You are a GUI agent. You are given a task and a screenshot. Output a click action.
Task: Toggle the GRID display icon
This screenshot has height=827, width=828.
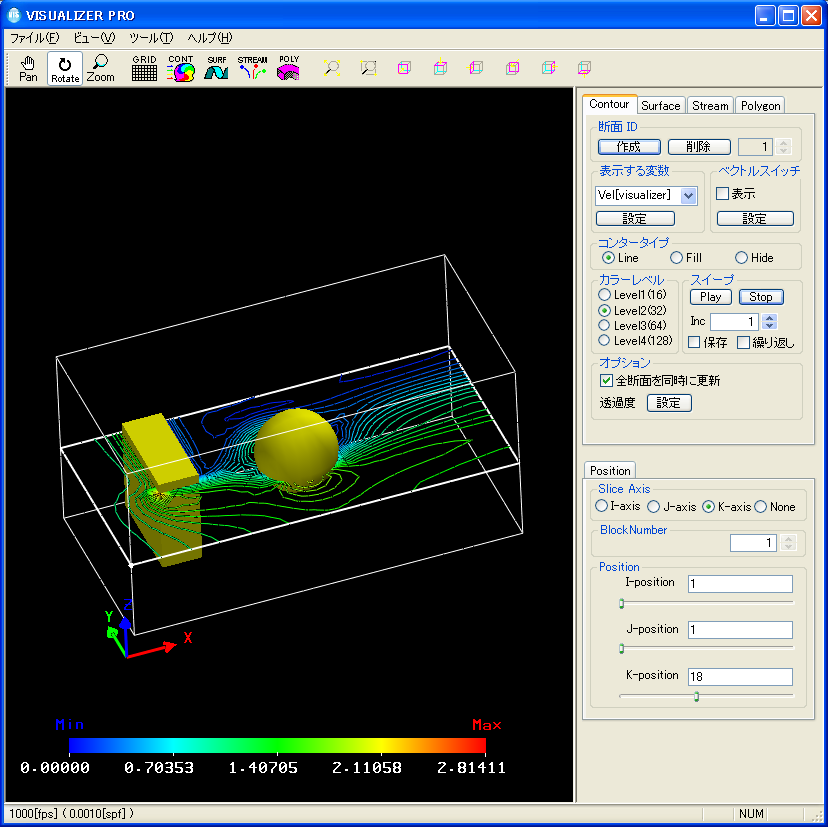144,68
